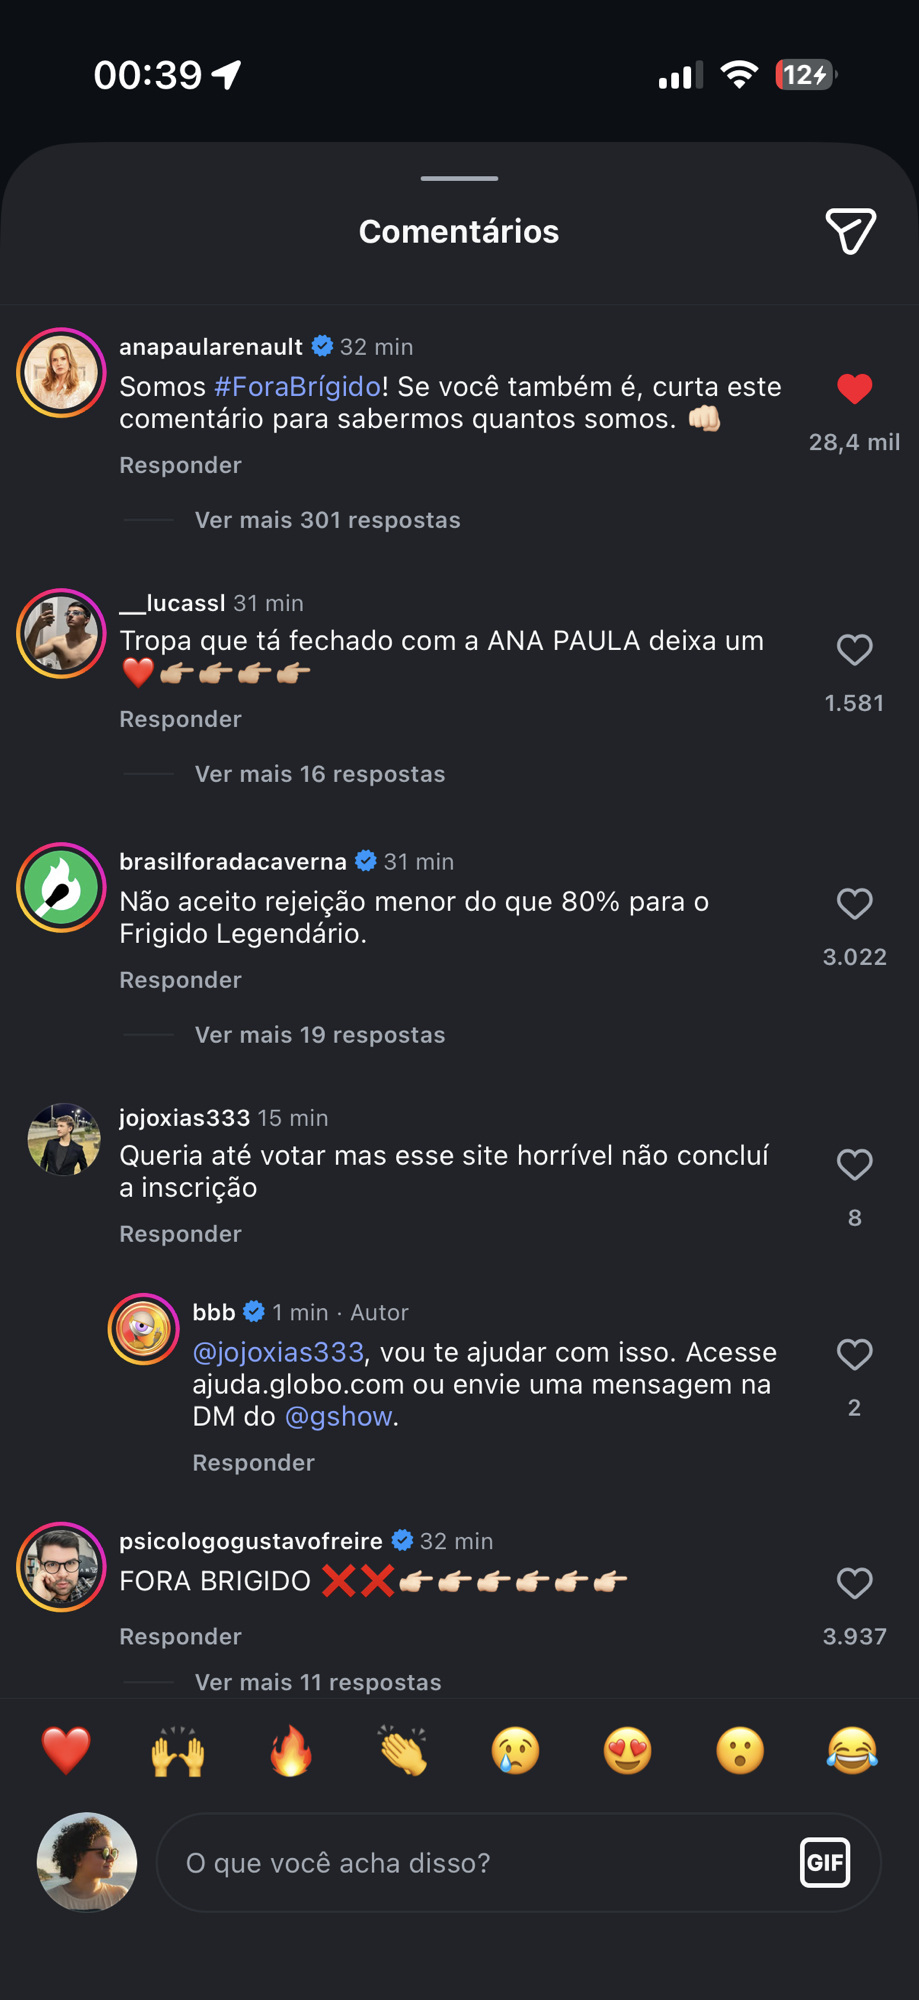Send the crying-laughing emoji reaction

coord(852,1751)
